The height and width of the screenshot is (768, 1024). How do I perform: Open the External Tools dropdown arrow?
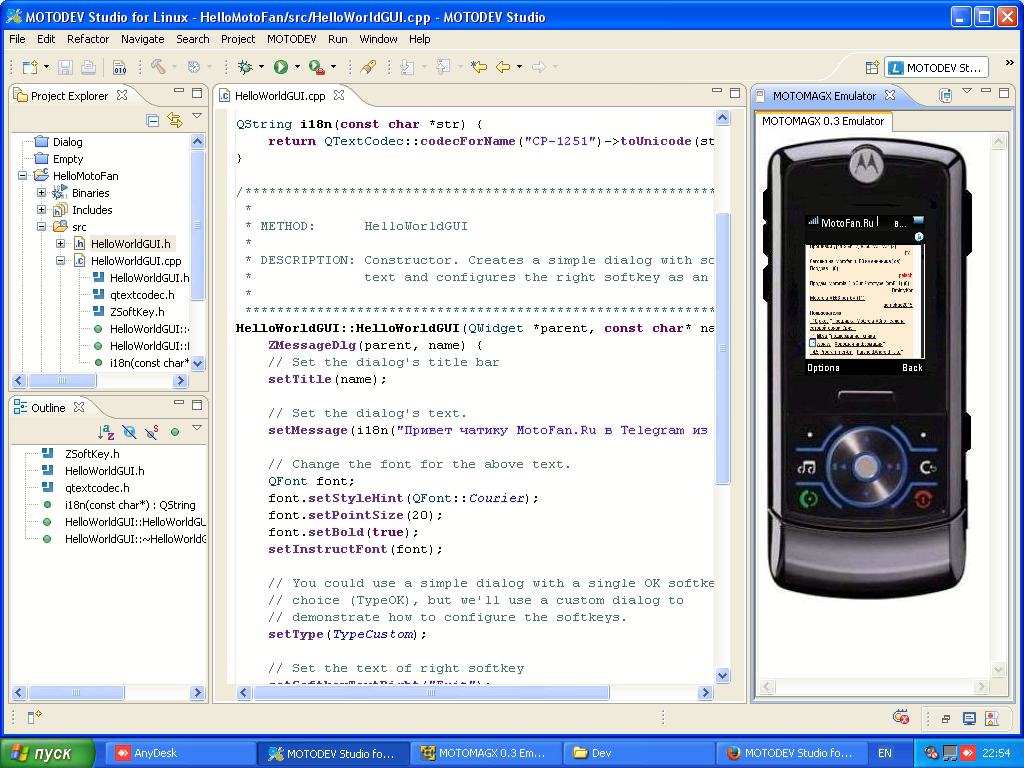pyautogui.click(x=333, y=67)
